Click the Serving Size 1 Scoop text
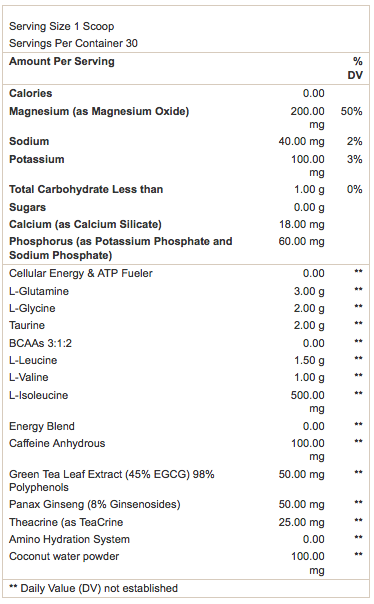The width and height of the screenshot is (374, 604). (x=62, y=26)
